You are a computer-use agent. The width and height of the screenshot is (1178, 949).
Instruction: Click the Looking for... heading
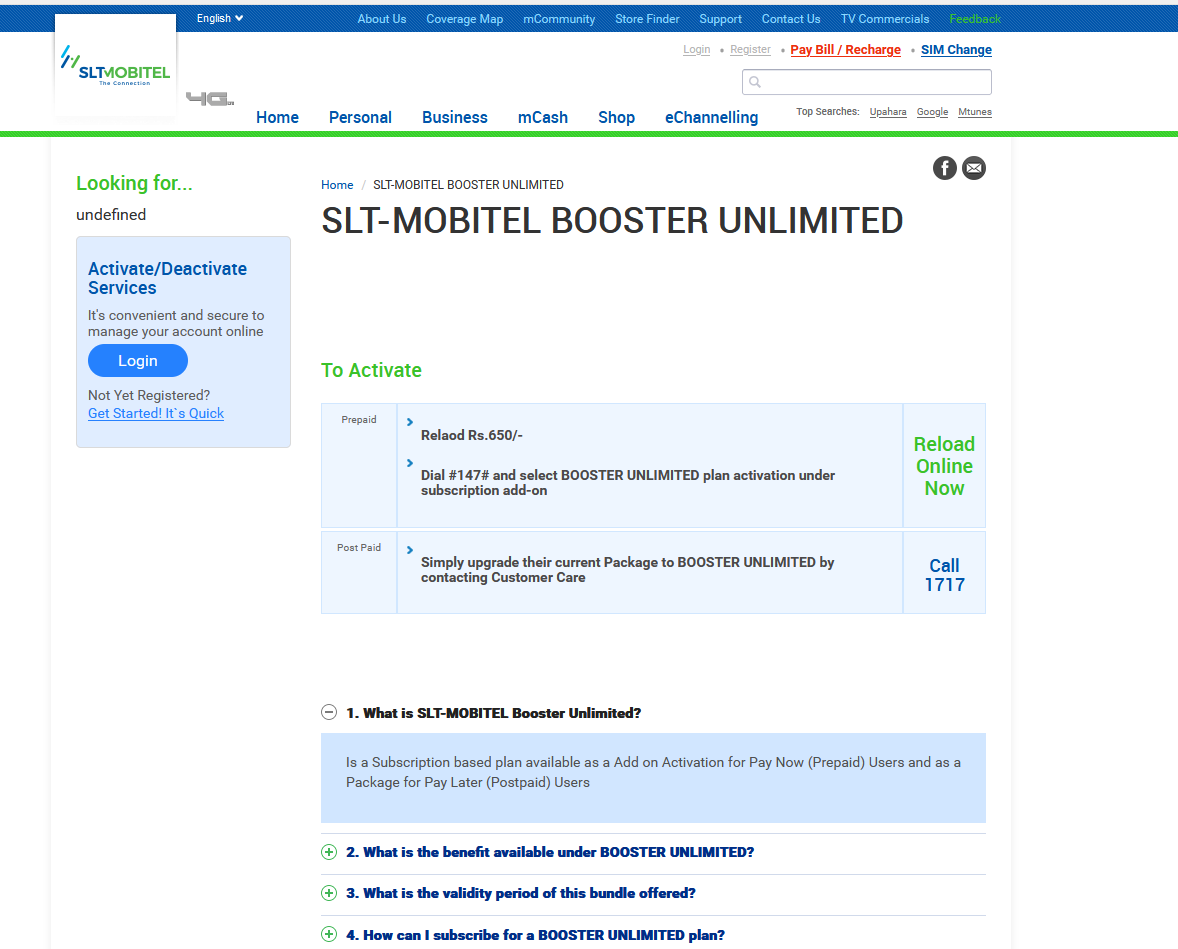134,183
